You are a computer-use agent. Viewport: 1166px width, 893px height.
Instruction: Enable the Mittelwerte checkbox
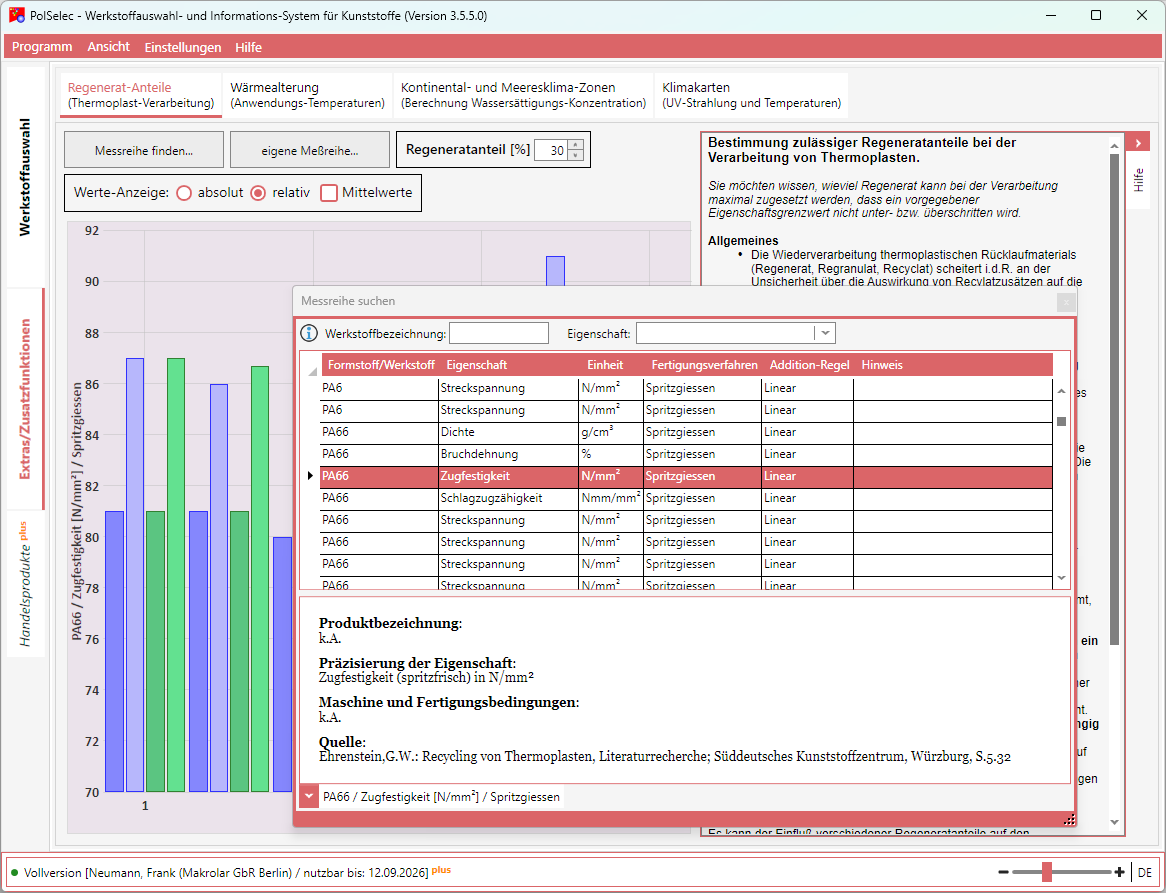pos(329,193)
